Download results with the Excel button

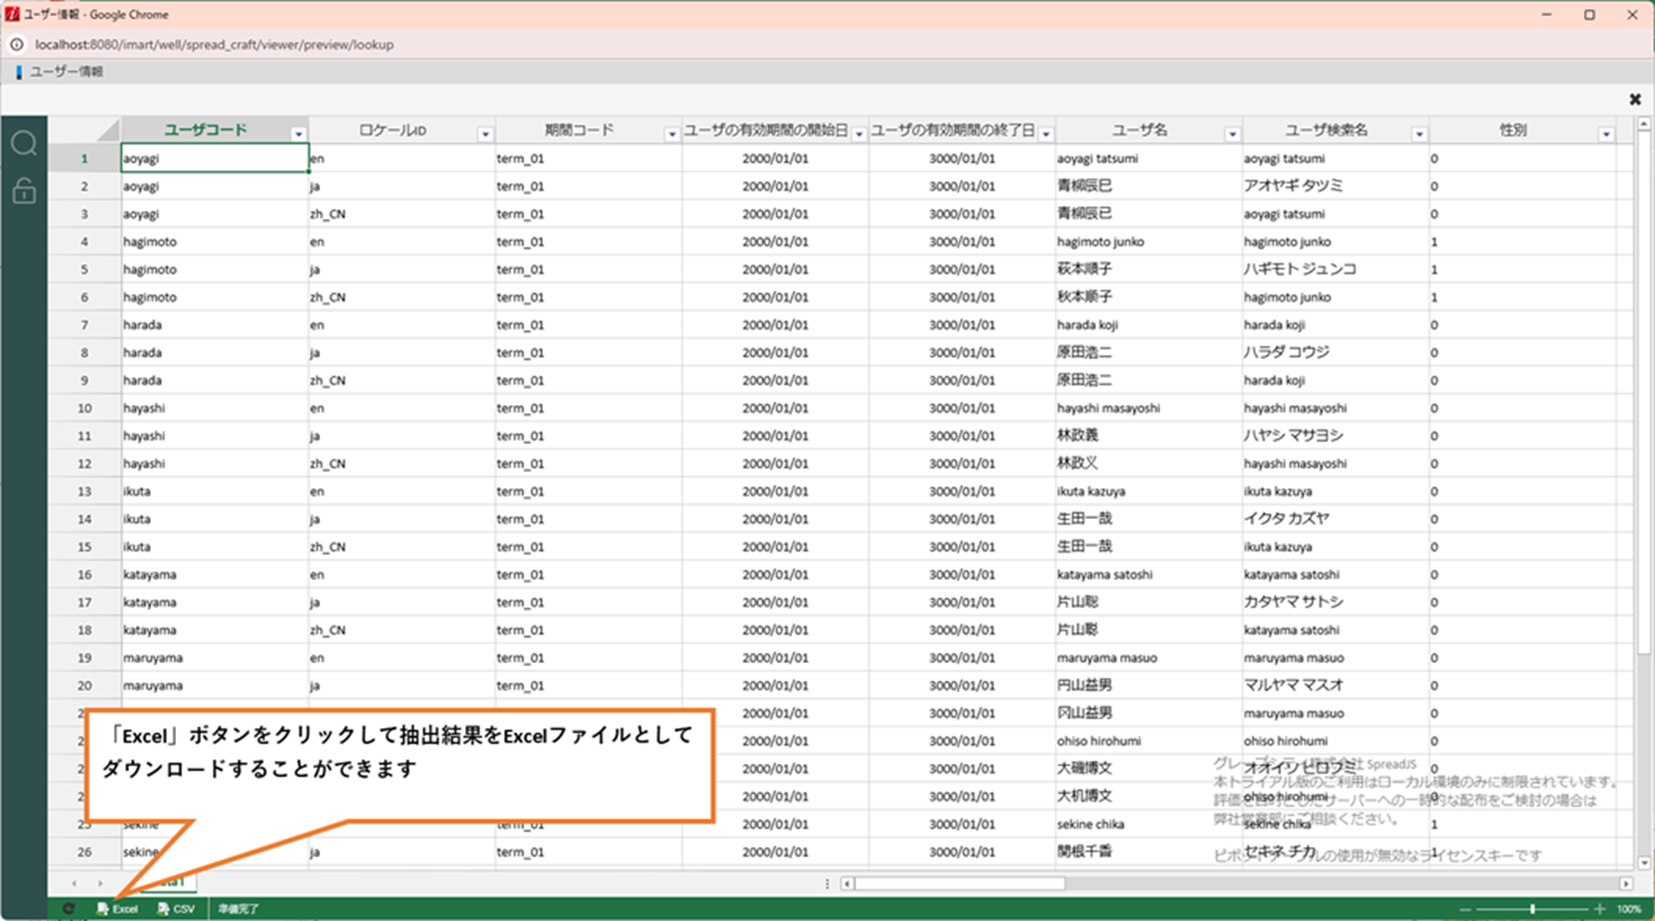[x=118, y=909]
